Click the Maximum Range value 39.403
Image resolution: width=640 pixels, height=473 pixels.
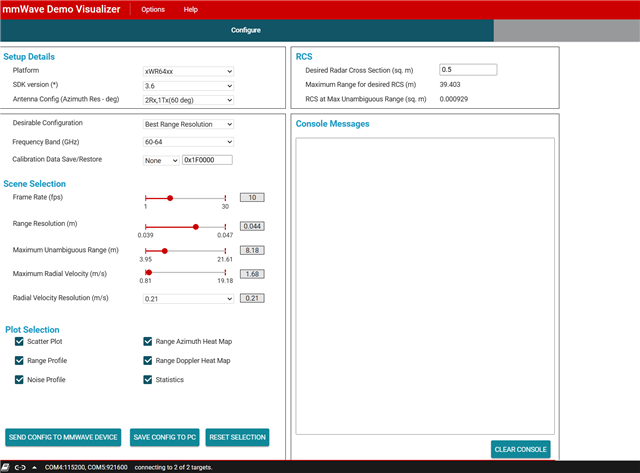coord(450,84)
